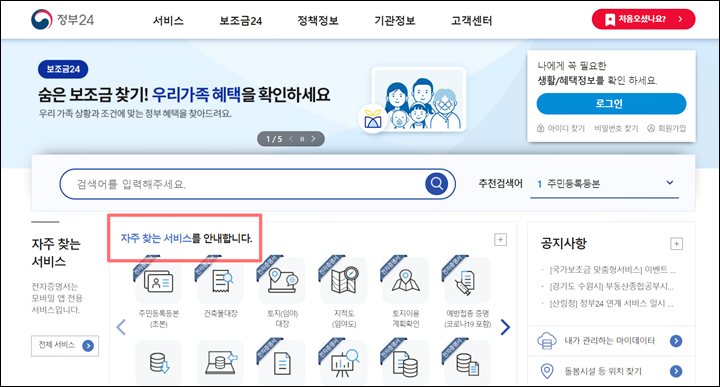Open the 주민등록등본(초본) service icon
Viewport: 720px width, 387px height.
coord(158,280)
